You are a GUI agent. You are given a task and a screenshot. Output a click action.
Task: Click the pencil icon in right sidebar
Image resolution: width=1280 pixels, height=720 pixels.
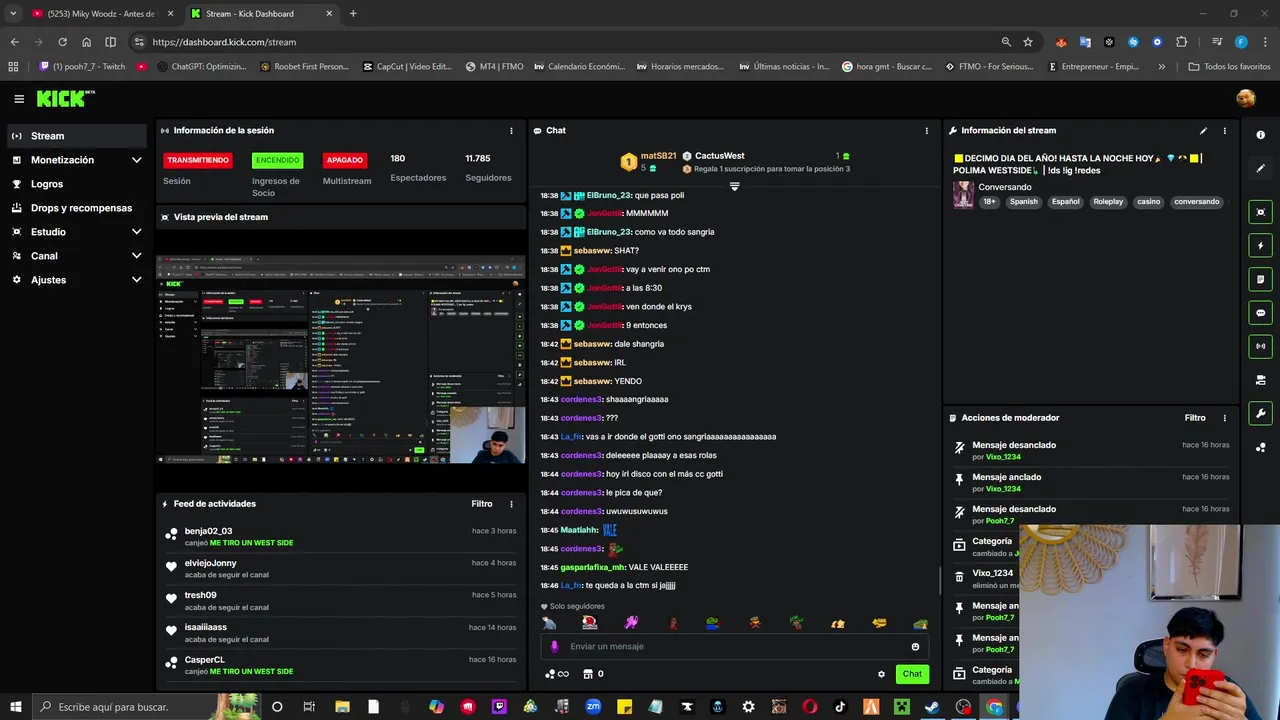[1260, 168]
